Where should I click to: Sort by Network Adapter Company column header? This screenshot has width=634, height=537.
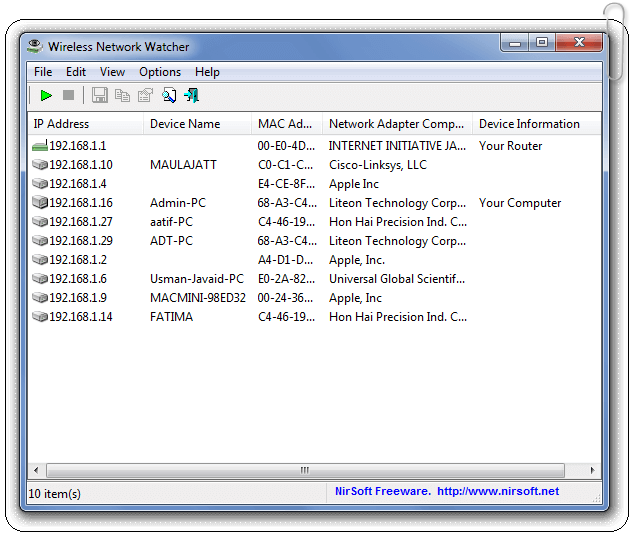coord(397,124)
